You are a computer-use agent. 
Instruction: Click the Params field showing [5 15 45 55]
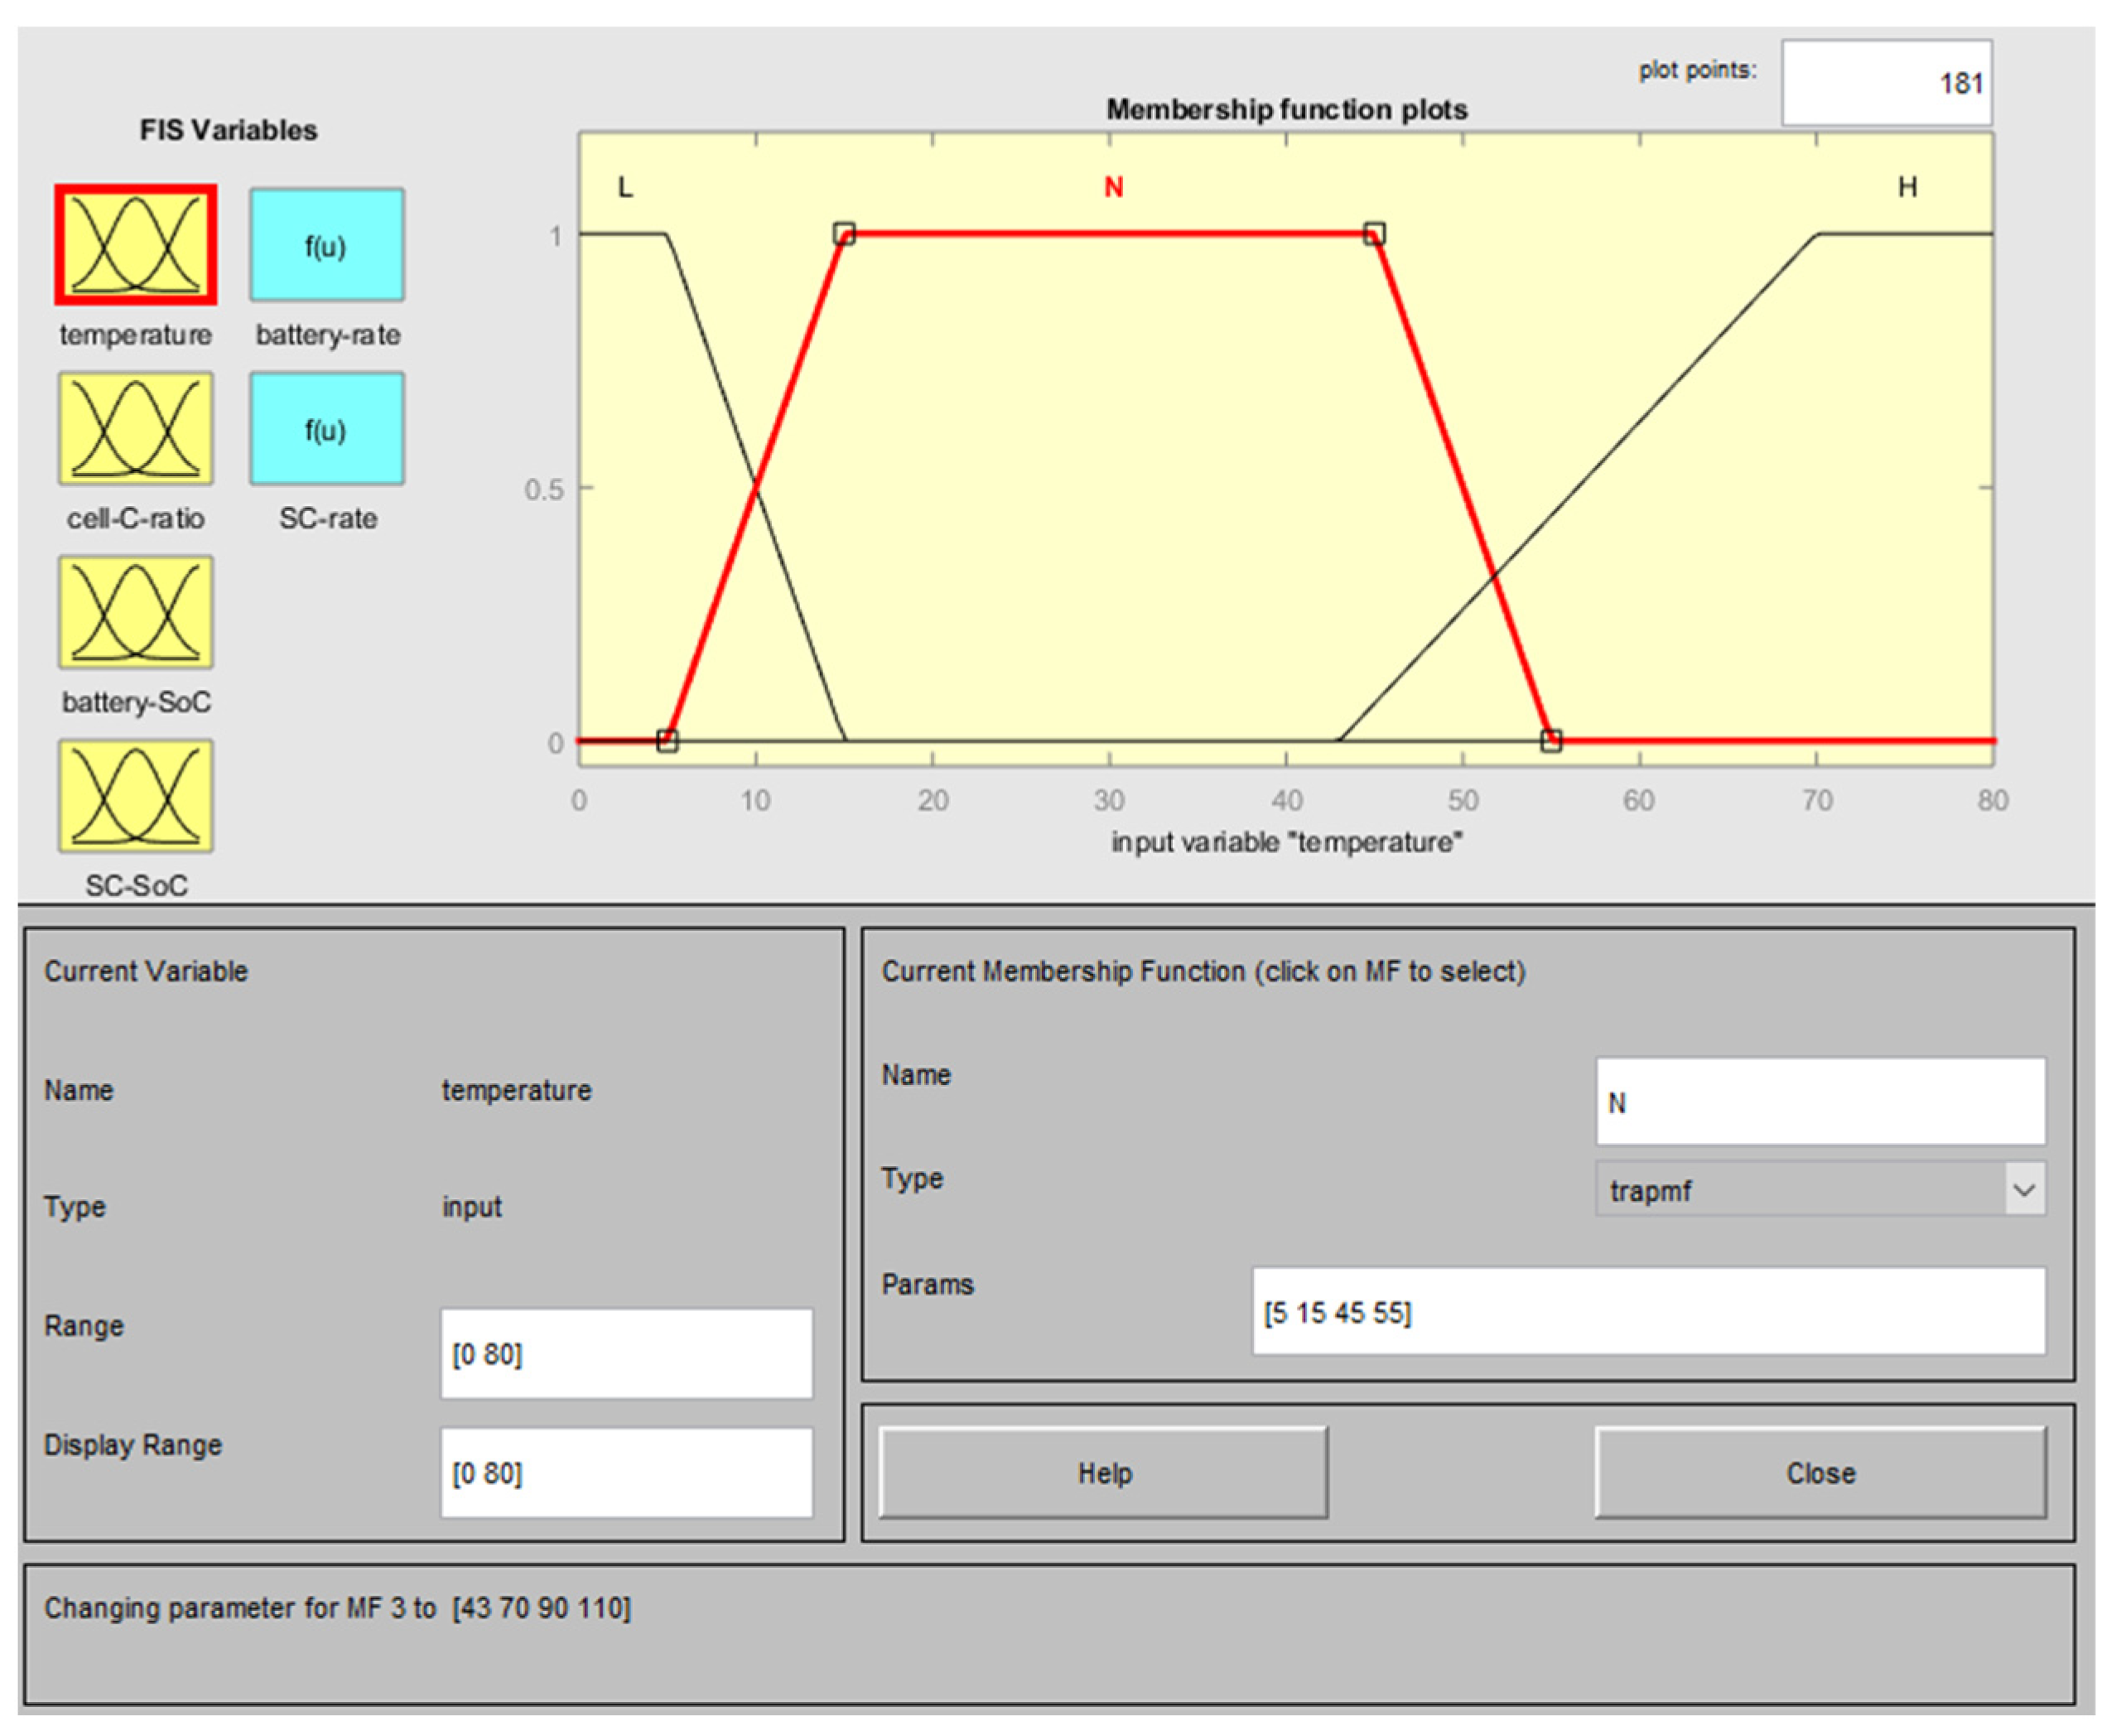1648,1312
